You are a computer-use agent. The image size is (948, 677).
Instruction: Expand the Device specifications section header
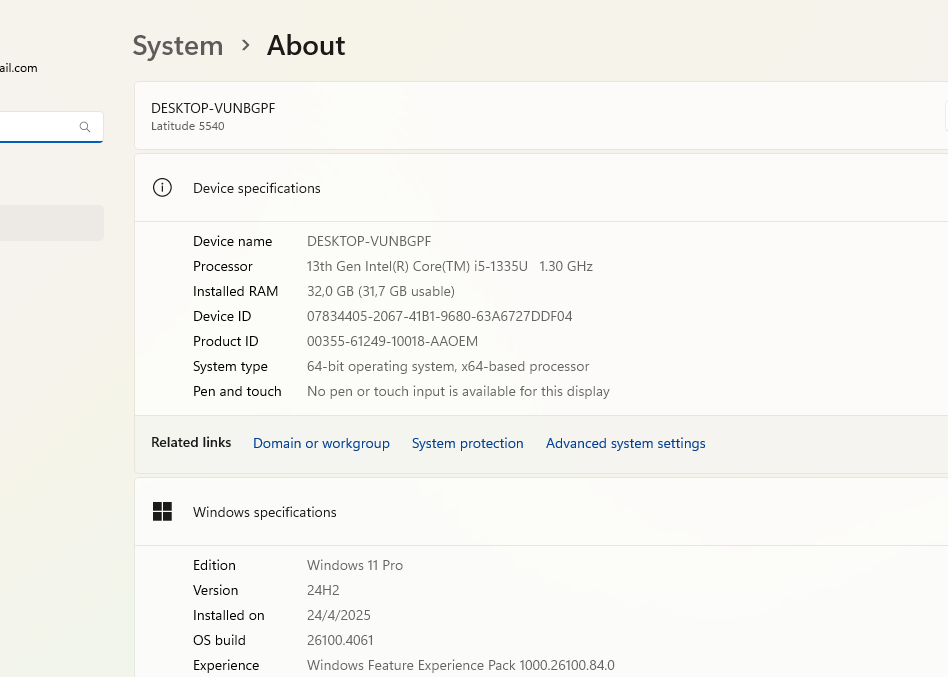click(x=541, y=188)
